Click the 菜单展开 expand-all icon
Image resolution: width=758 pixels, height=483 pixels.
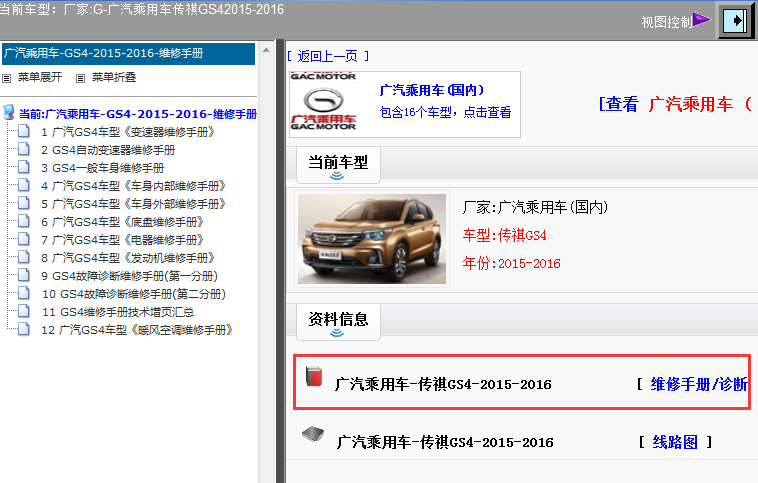[x=7, y=78]
